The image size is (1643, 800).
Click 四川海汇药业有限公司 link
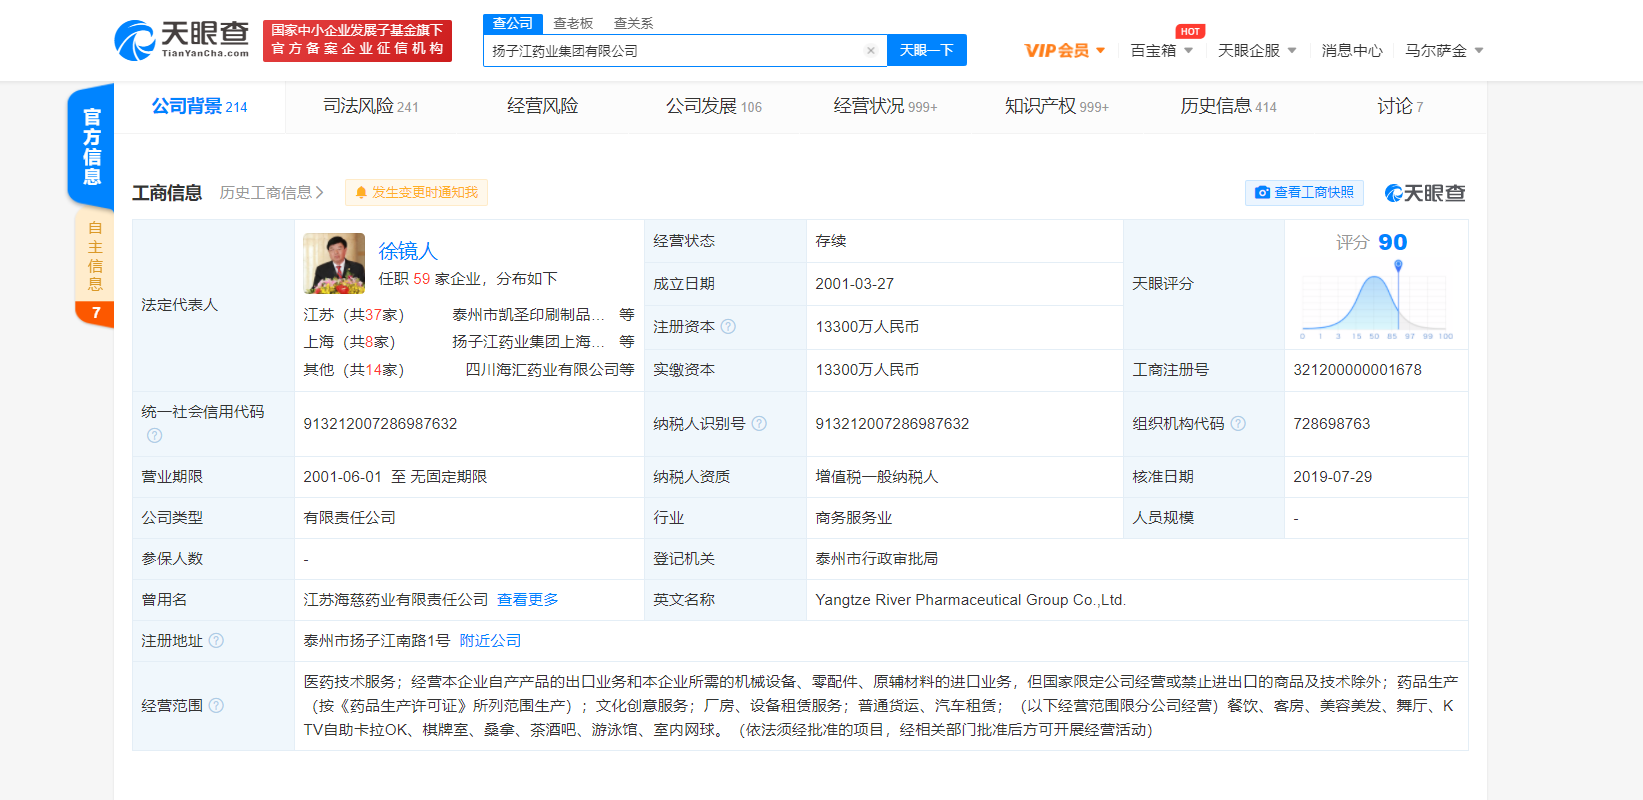(542, 369)
